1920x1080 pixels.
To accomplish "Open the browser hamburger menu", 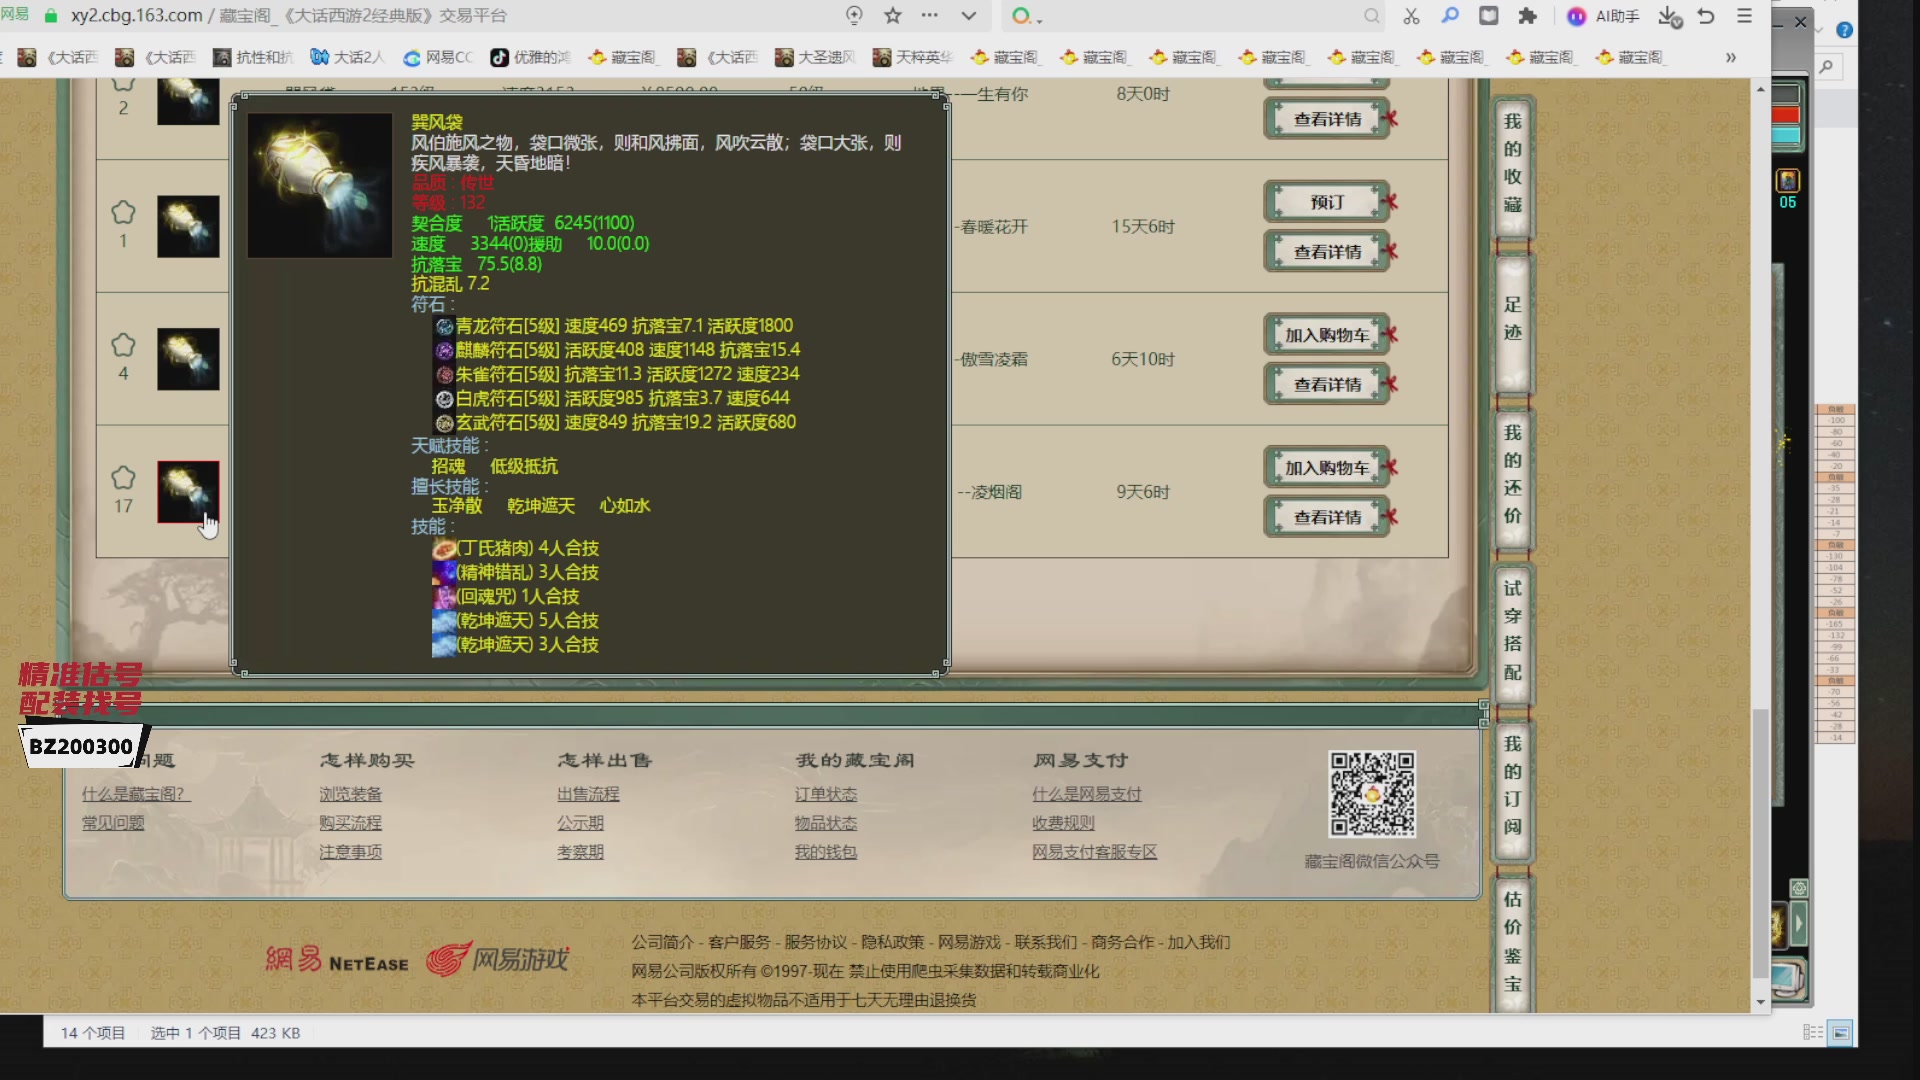I will [x=1745, y=16].
